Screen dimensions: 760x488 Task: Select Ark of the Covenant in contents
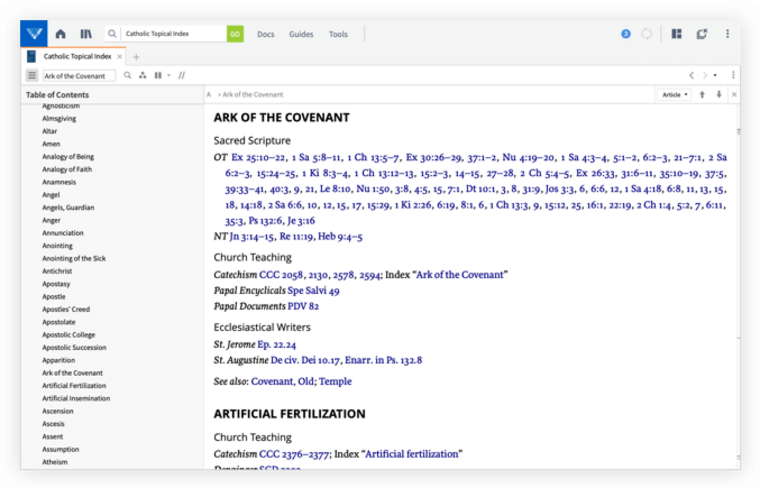pyautogui.click(x=72, y=373)
